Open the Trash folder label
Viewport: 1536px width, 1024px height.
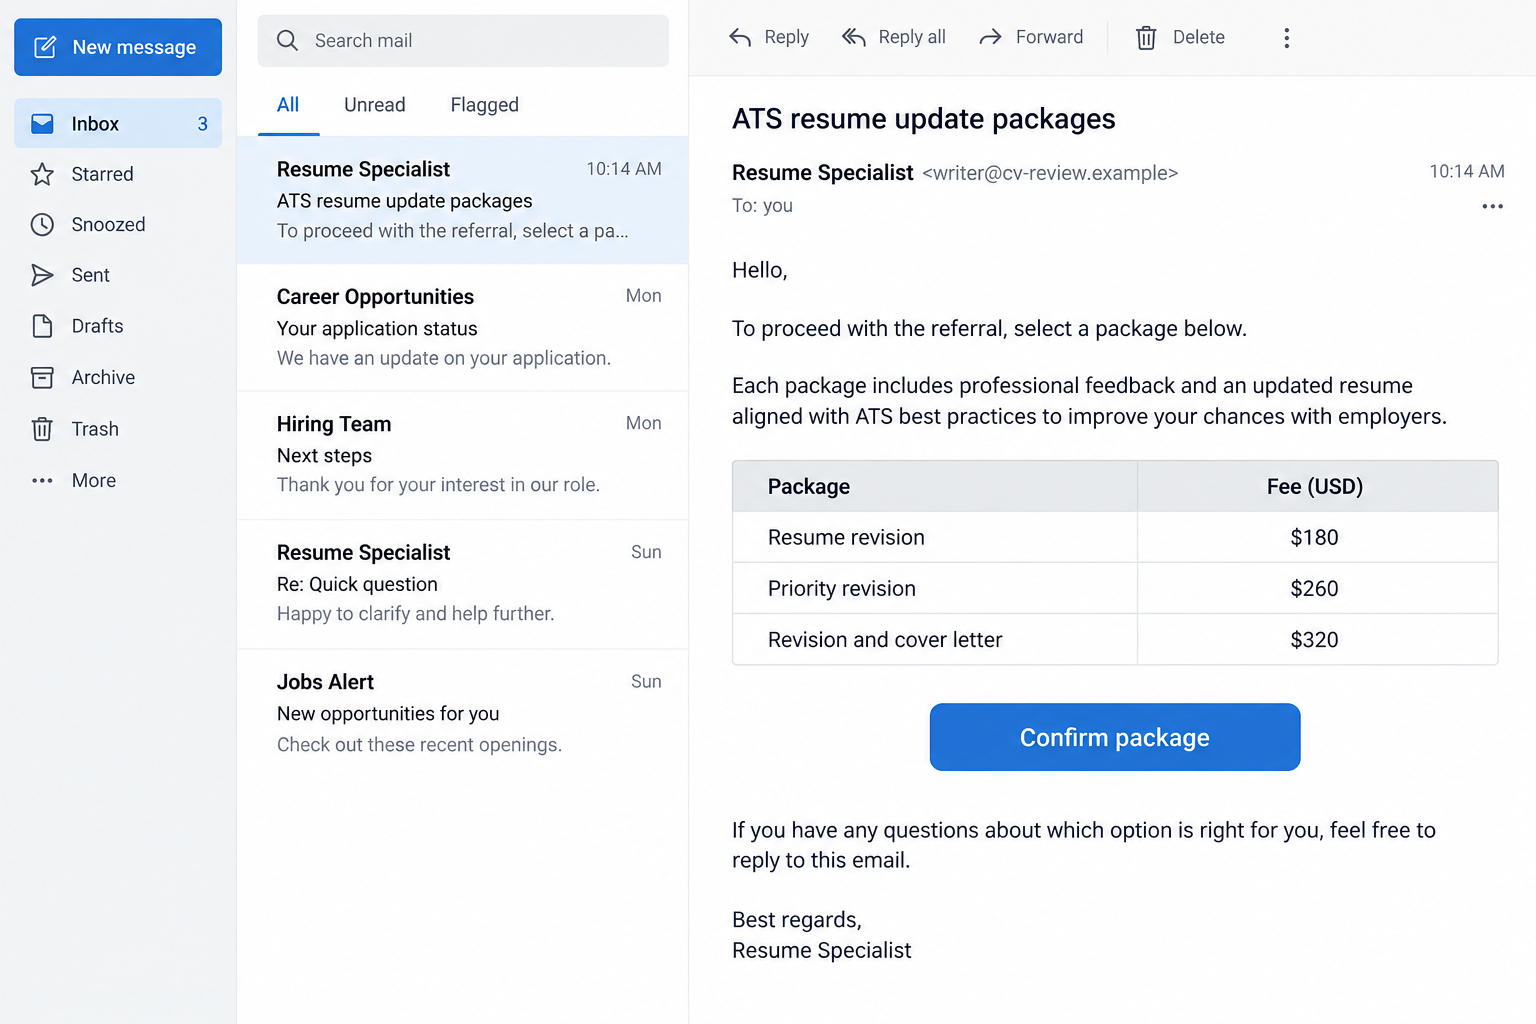[95, 429]
